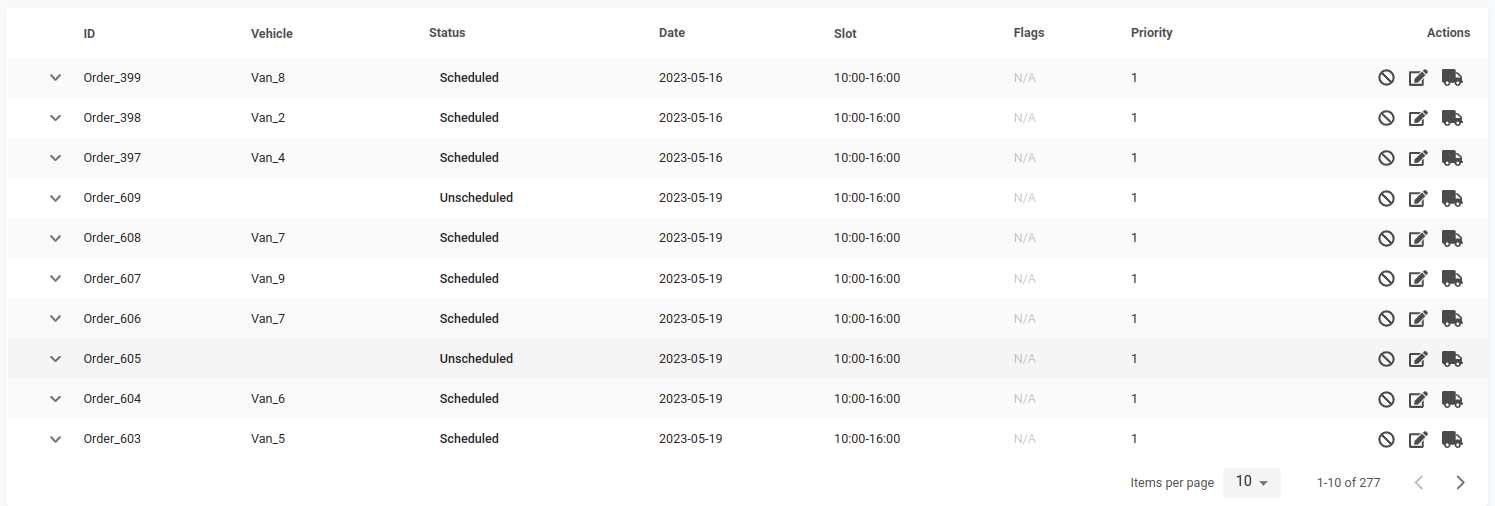This screenshot has width=1495, height=506.
Task: Edit Order_398 with the pencil icon
Action: (x=1418, y=118)
